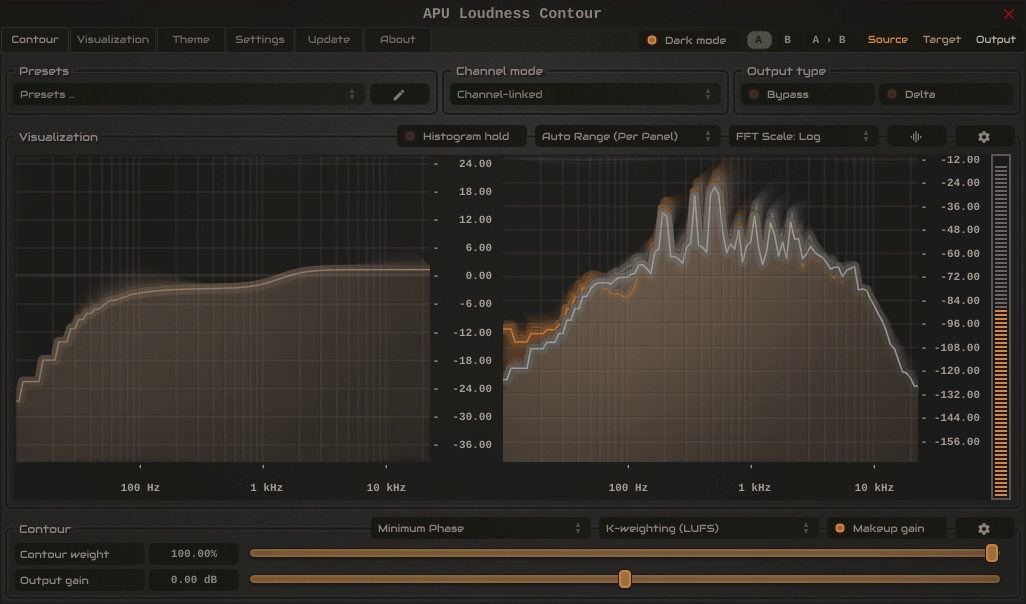Open the Settings tab
Screen dimensions: 1026x604
[x=260, y=40]
